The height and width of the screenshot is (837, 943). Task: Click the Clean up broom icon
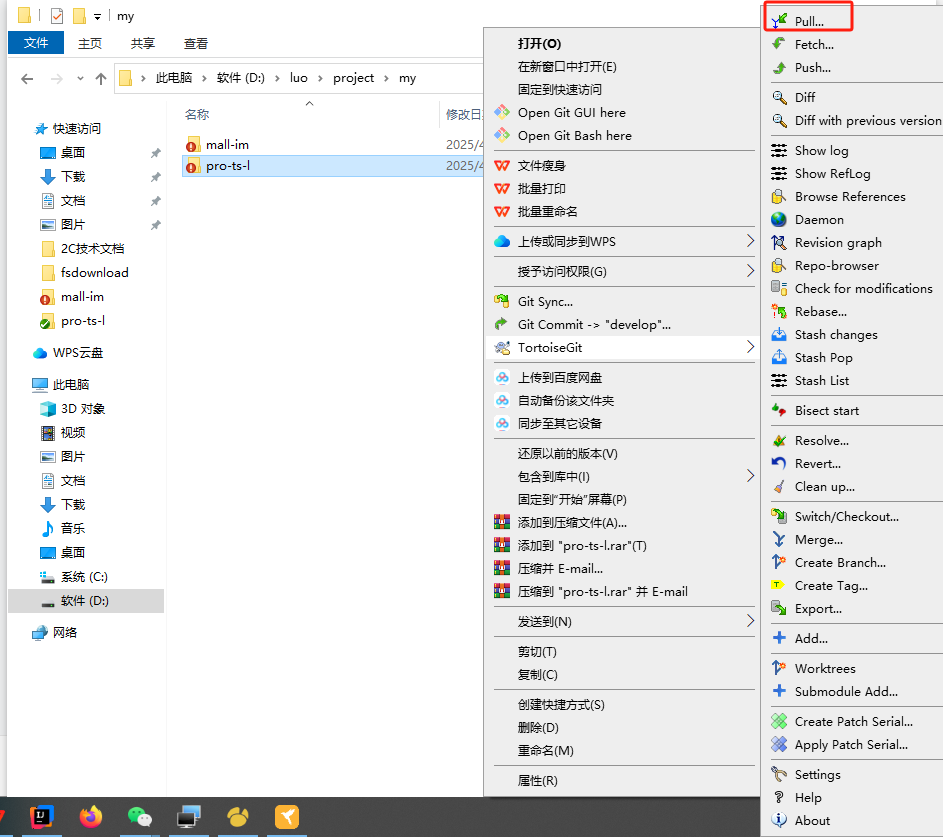coord(779,486)
